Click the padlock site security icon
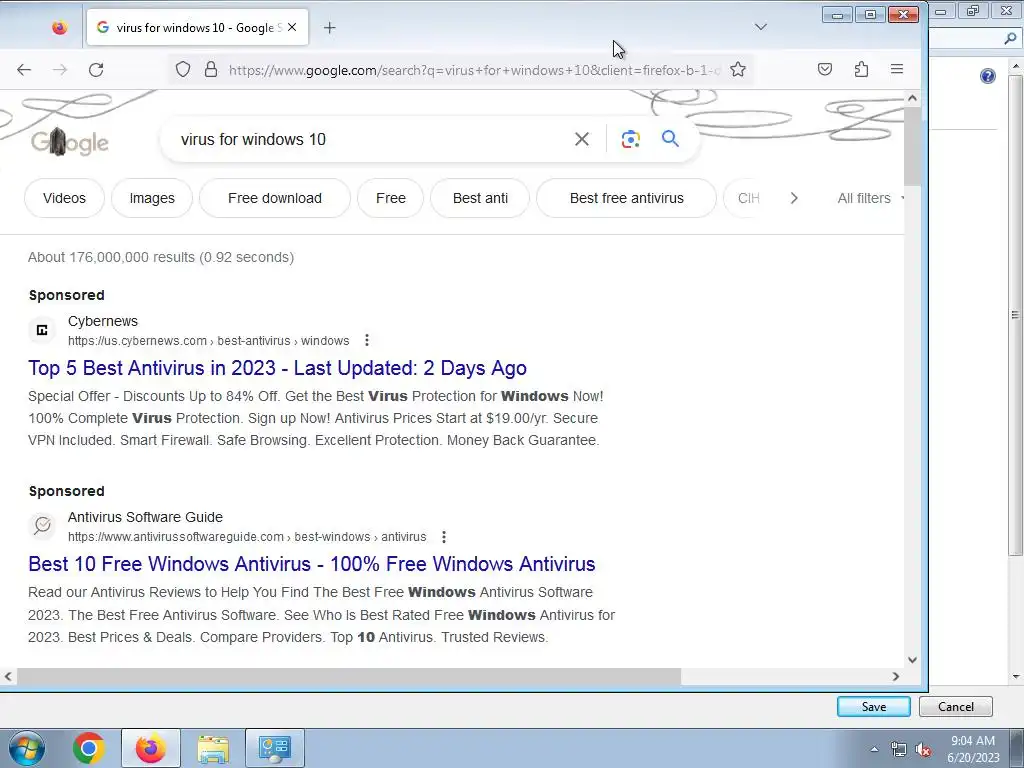 tap(211, 69)
